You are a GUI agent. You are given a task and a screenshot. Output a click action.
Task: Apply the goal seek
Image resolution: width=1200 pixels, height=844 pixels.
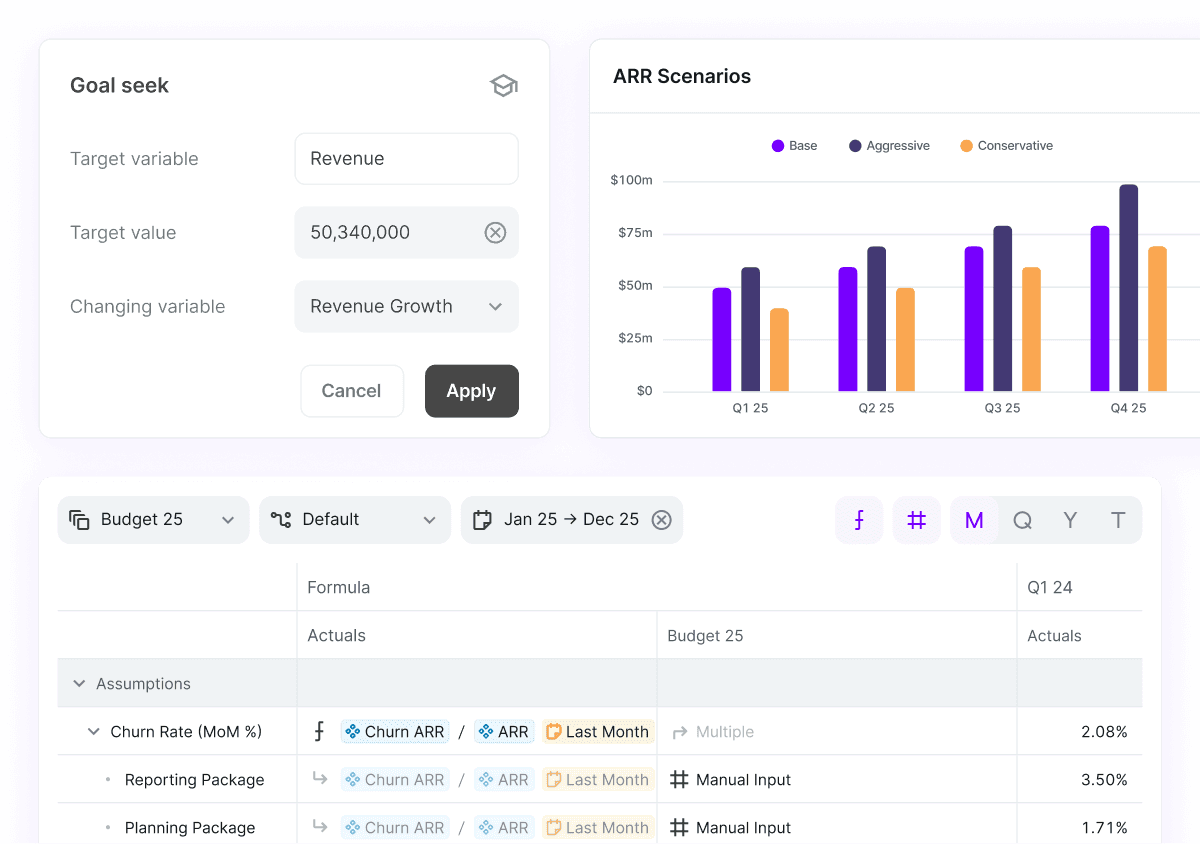click(x=471, y=391)
